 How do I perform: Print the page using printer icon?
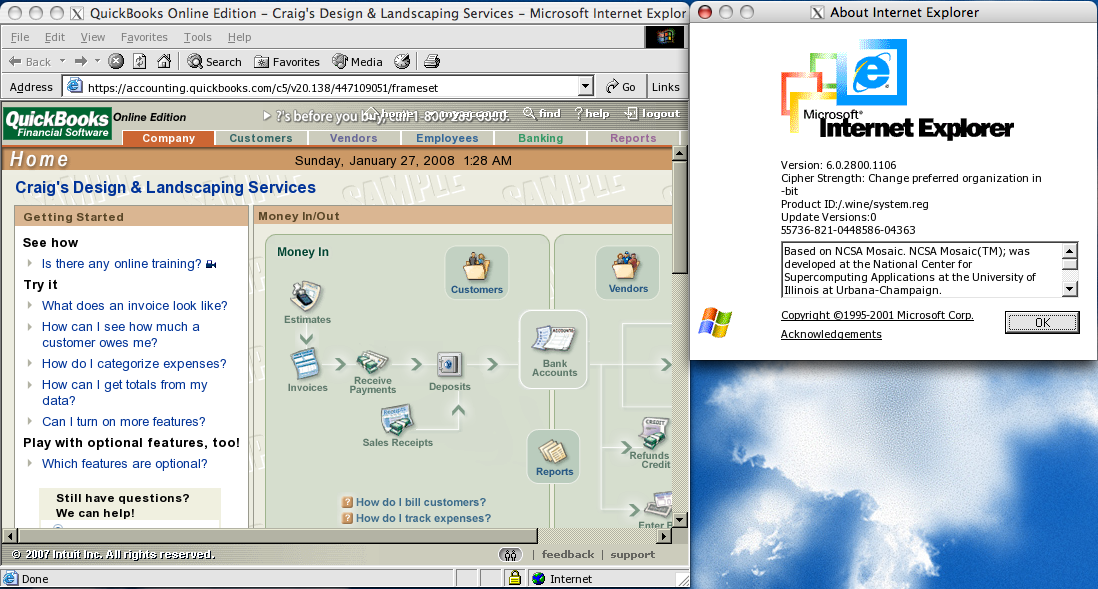pos(432,62)
